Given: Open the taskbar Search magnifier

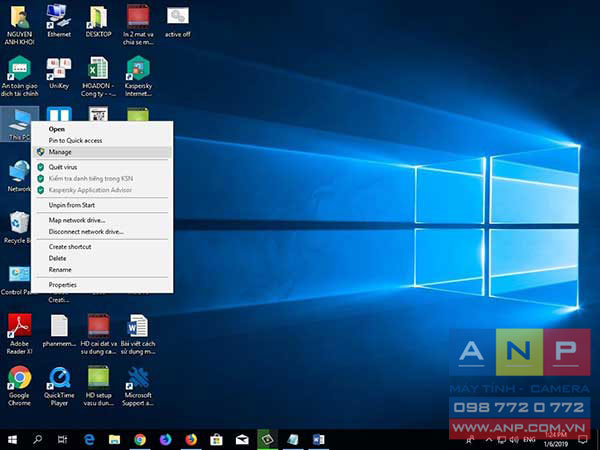Looking at the screenshot, I should pos(38,439).
